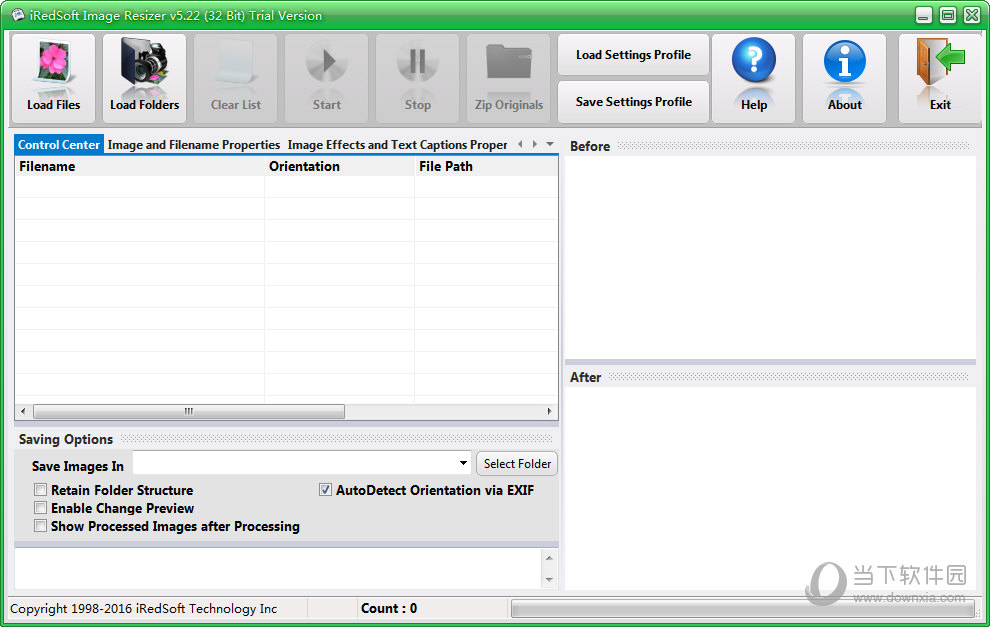Switch to Control Center tab
The height and width of the screenshot is (627, 990).
tap(59, 145)
